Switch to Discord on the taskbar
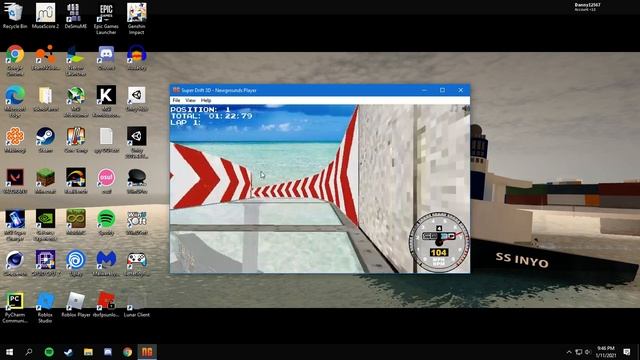The width and height of the screenshot is (640, 360). pyautogui.click(x=108, y=352)
